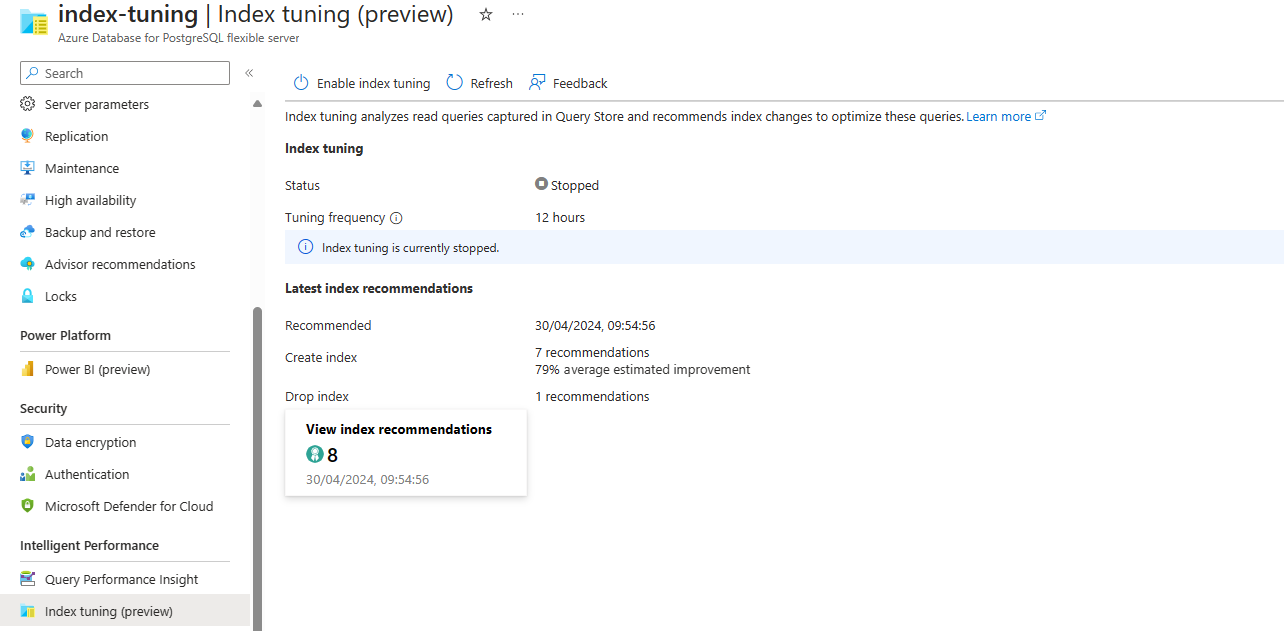Screen dimensions: 1284x631
Task: Collapse the sidebar with the double chevron
Action: (x=249, y=73)
